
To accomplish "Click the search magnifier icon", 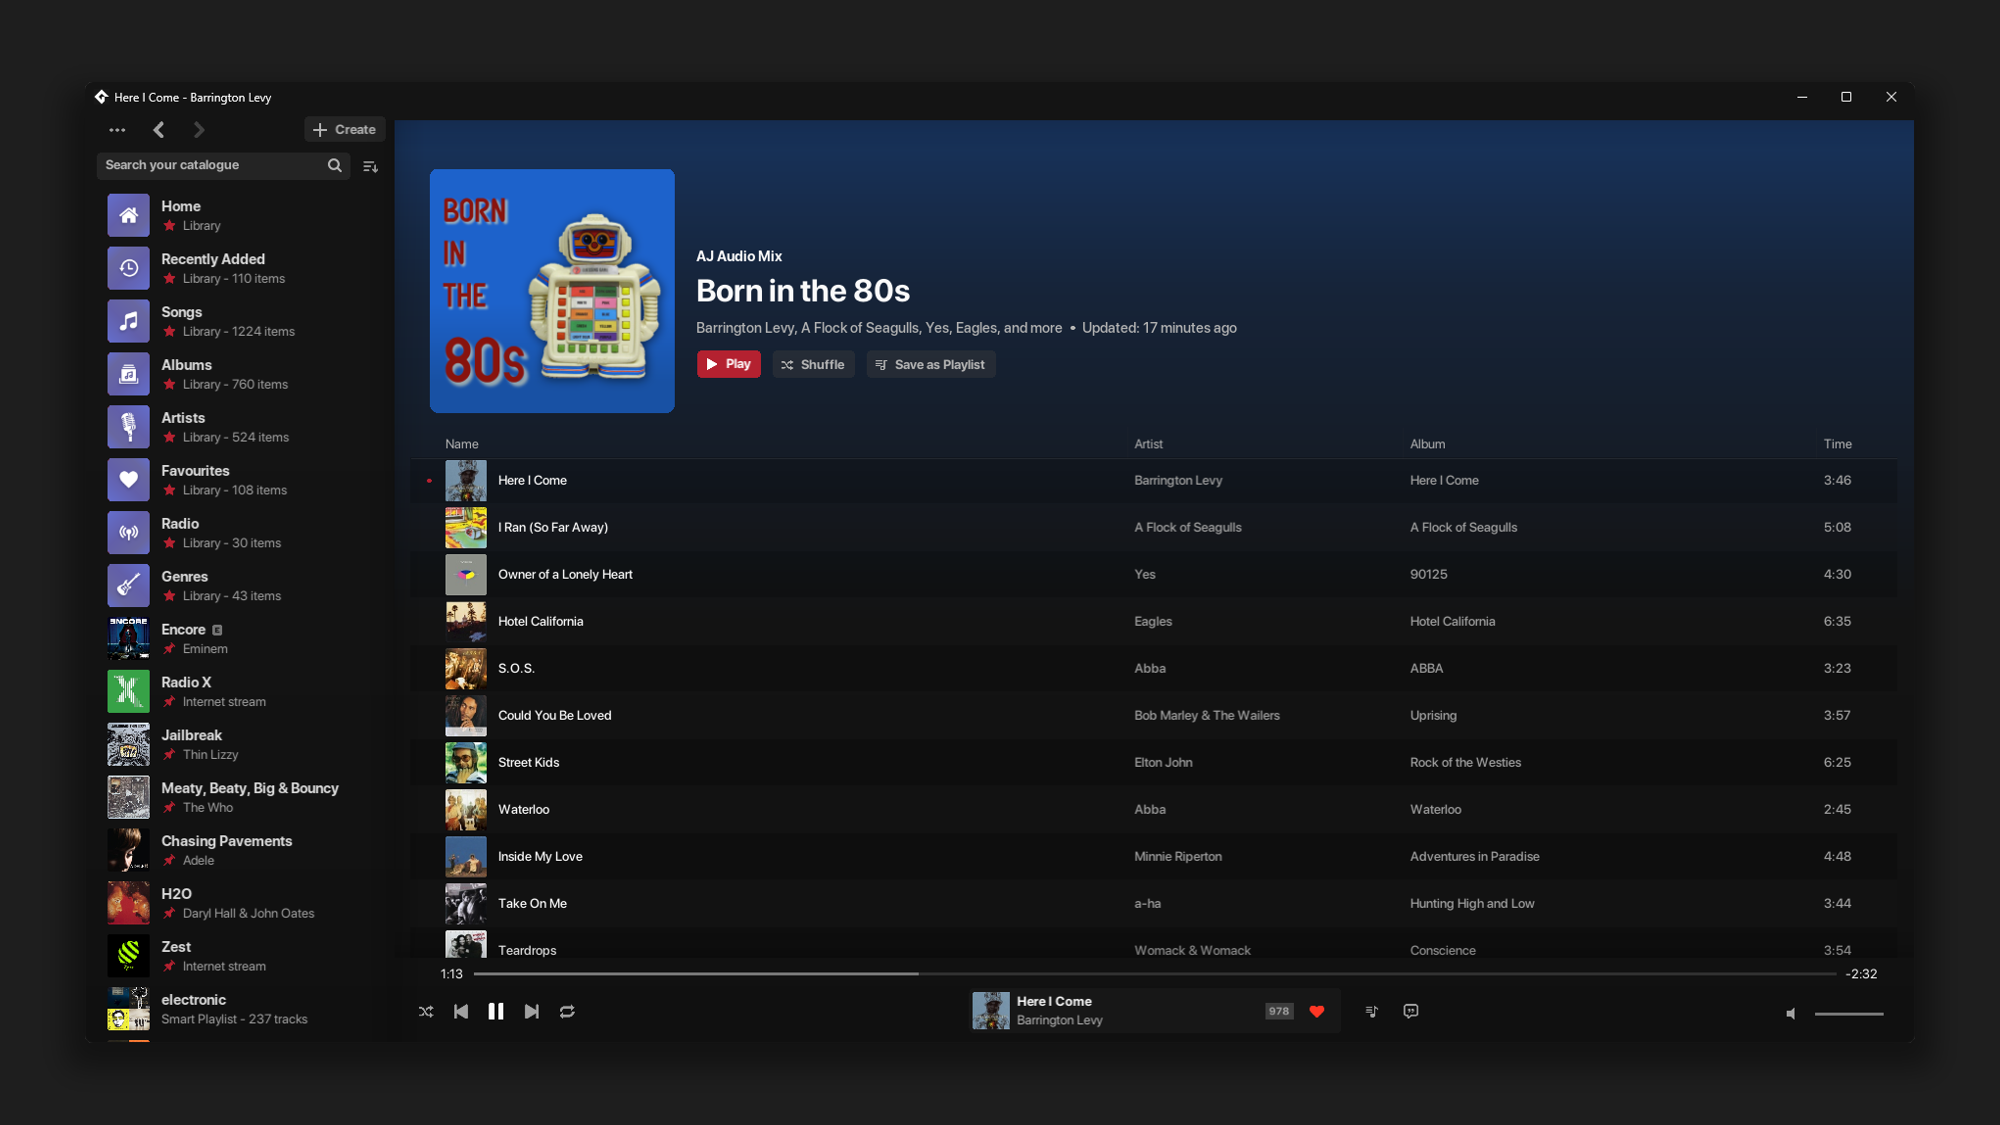I will (335, 165).
